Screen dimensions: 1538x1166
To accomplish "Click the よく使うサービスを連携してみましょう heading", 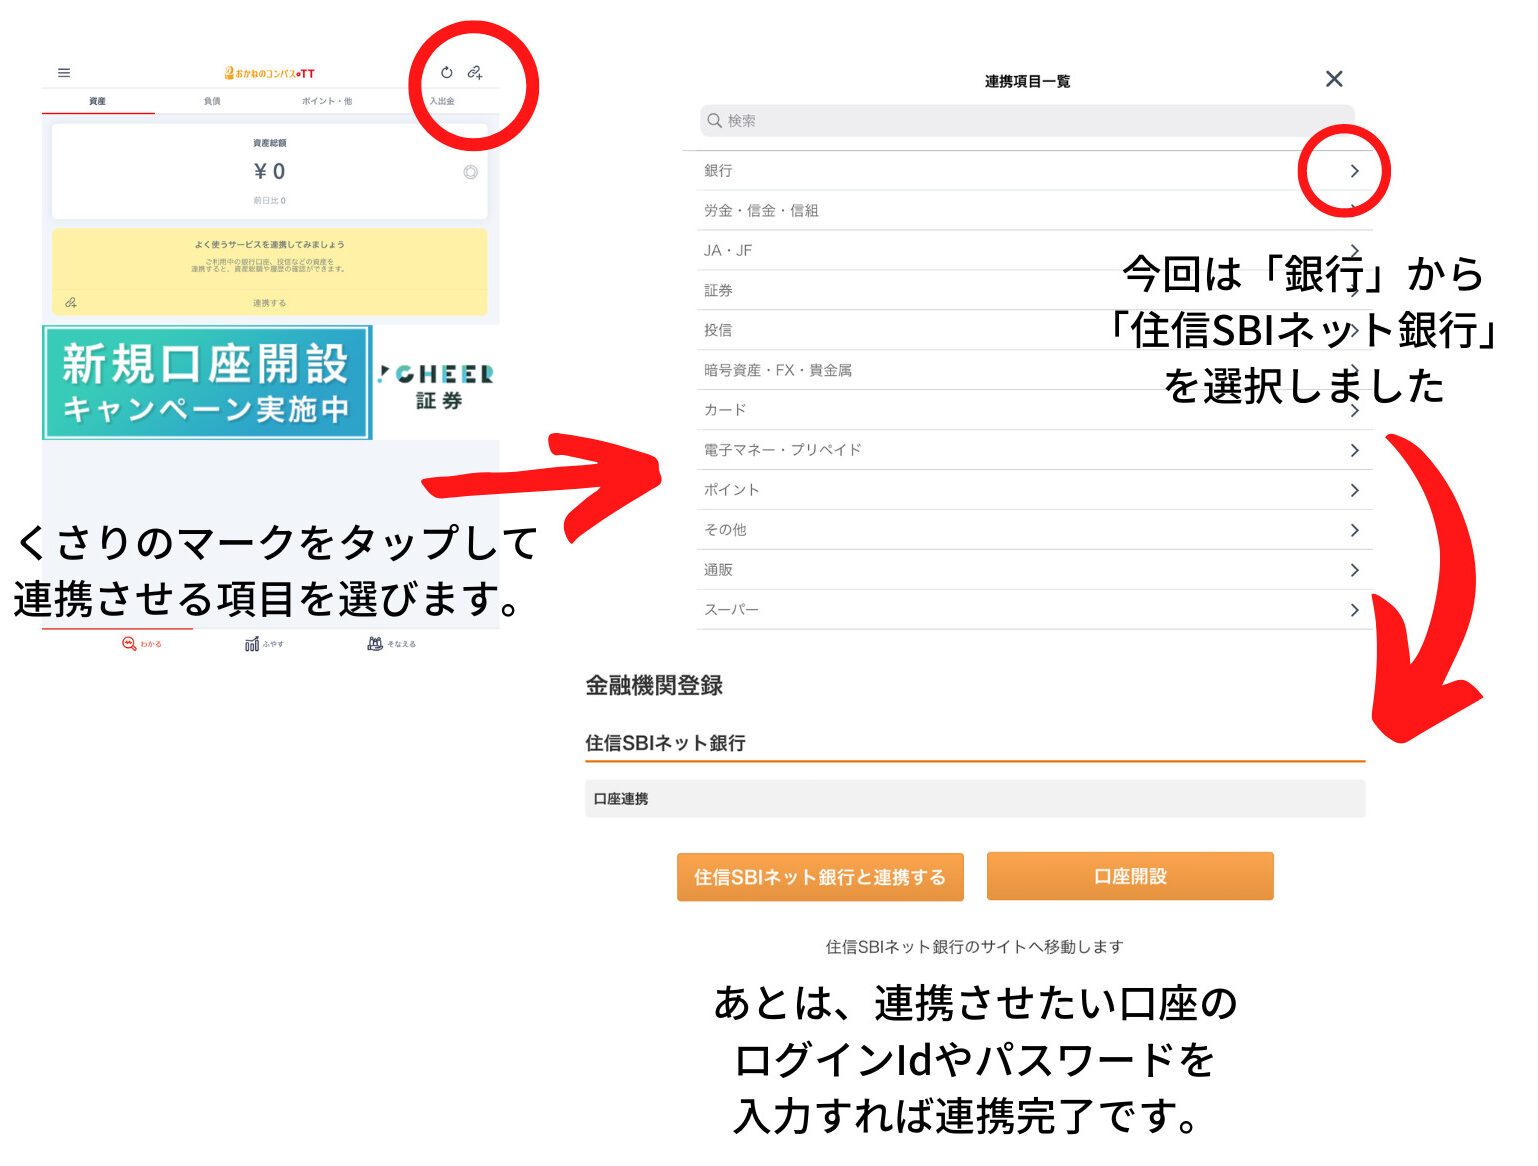I will point(269,245).
